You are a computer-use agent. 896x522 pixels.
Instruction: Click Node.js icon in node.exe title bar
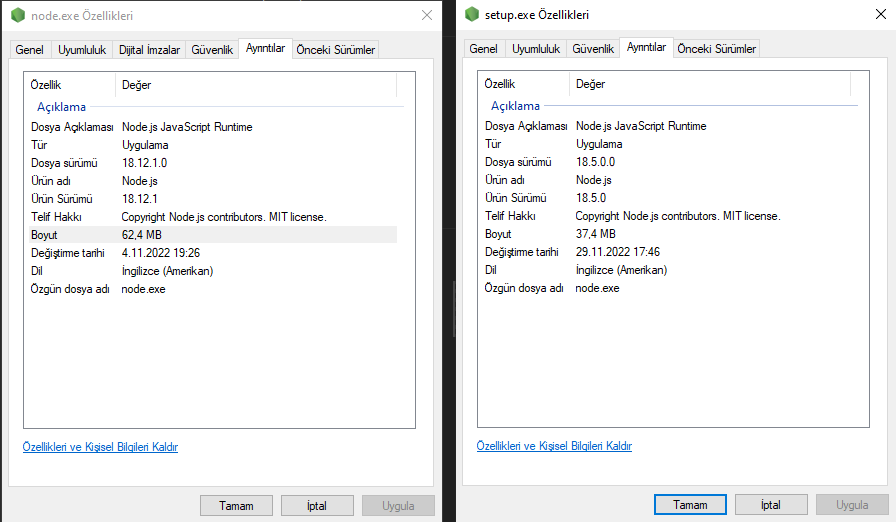tap(18, 15)
